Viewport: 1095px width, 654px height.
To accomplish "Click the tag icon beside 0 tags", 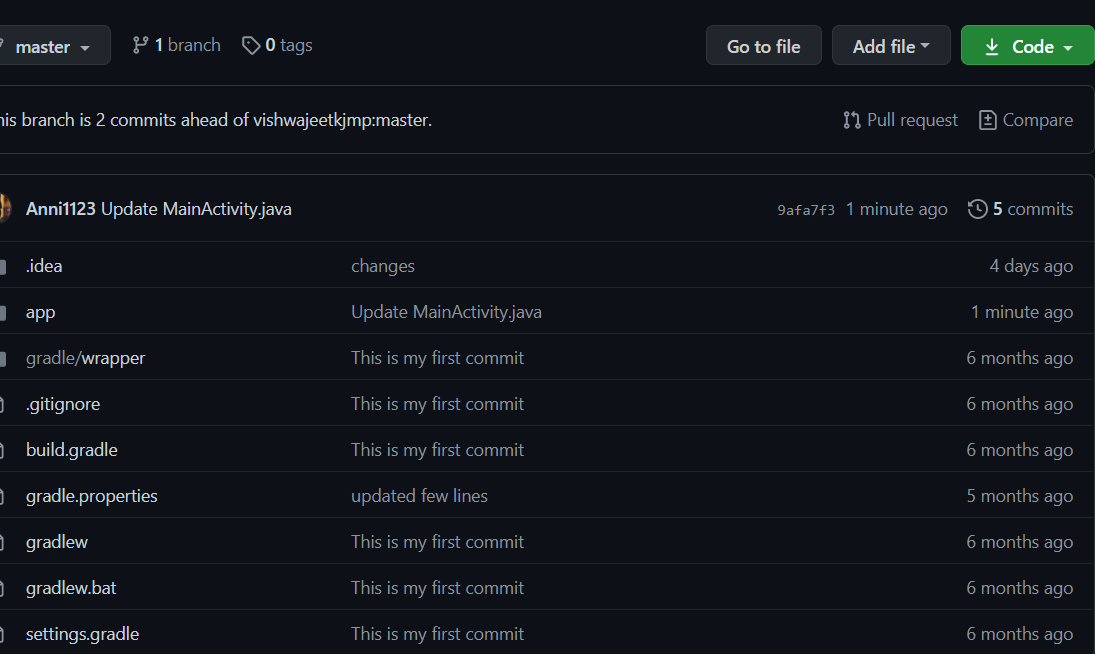I will click(x=251, y=45).
